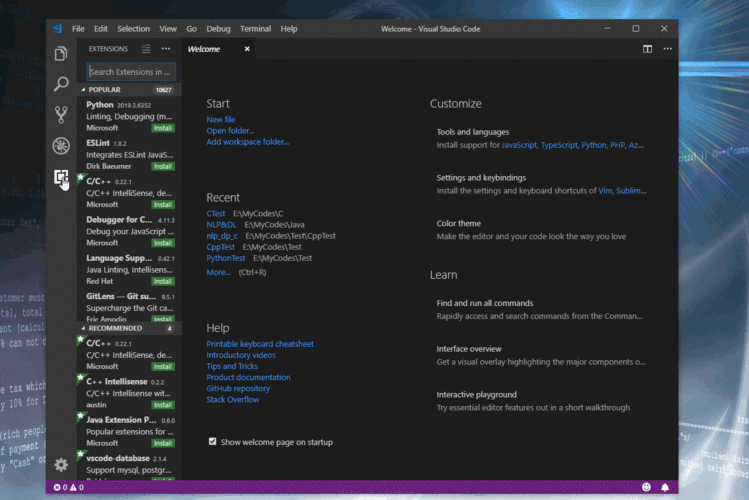Viewport: 749px width, 500px height.
Task: Toggle Show welcome page on startup checkbox
Action: click(x=212, y=441)
